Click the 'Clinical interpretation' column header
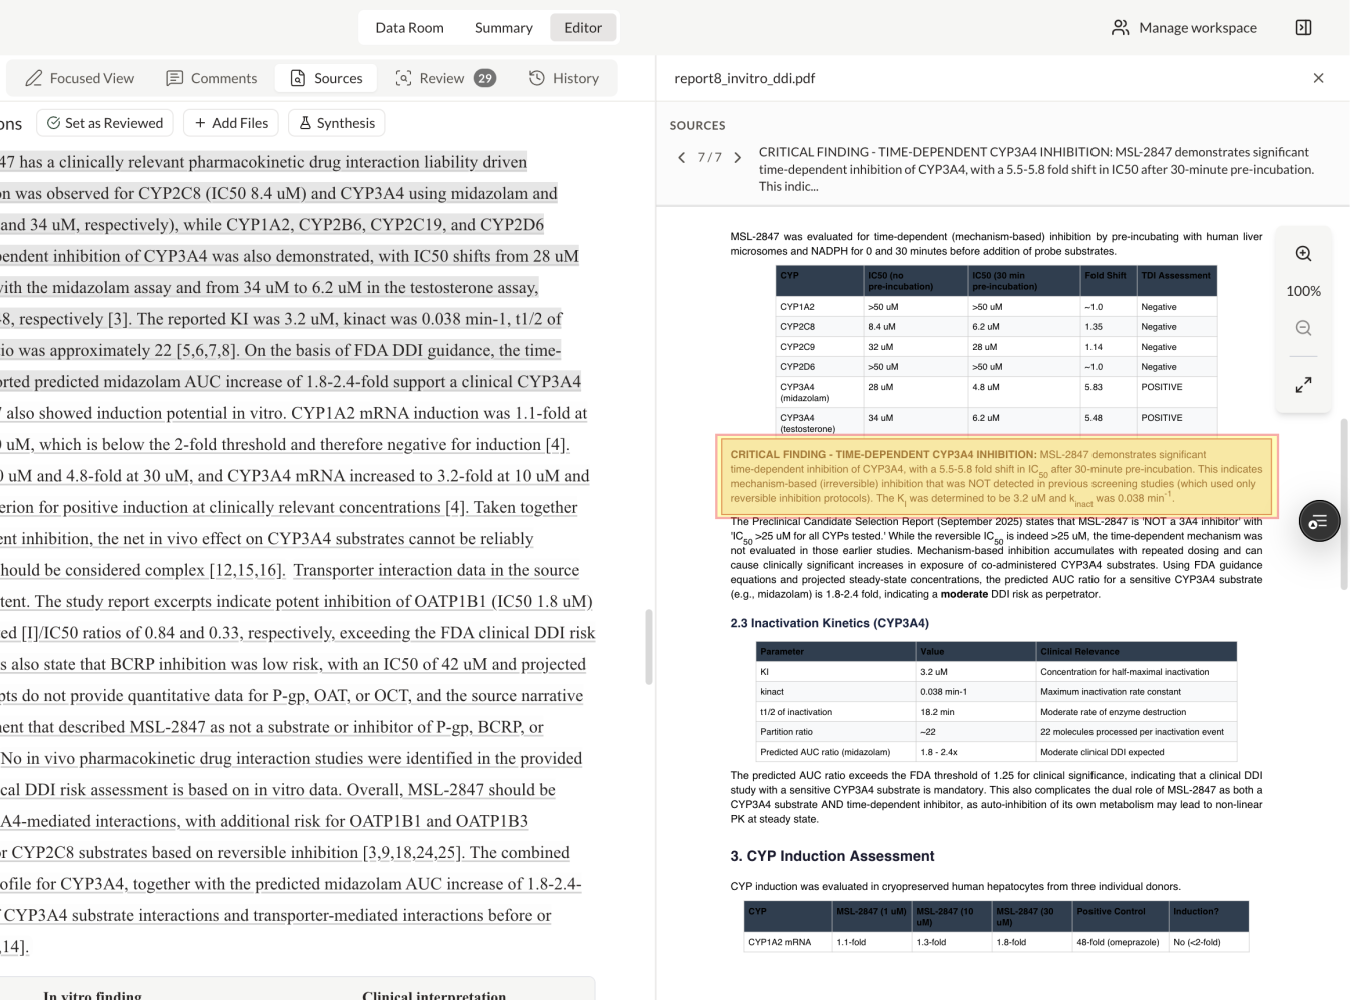 (x=434, y=996)
